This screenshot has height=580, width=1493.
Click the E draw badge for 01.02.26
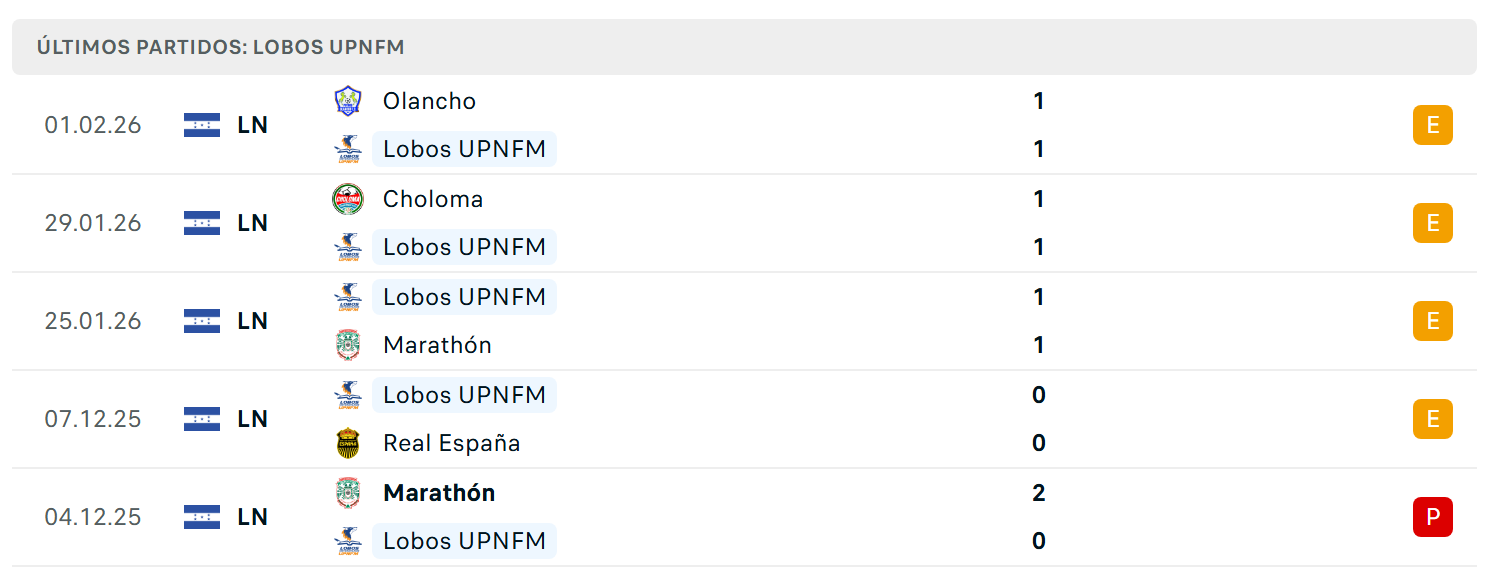coord(1432,125)
